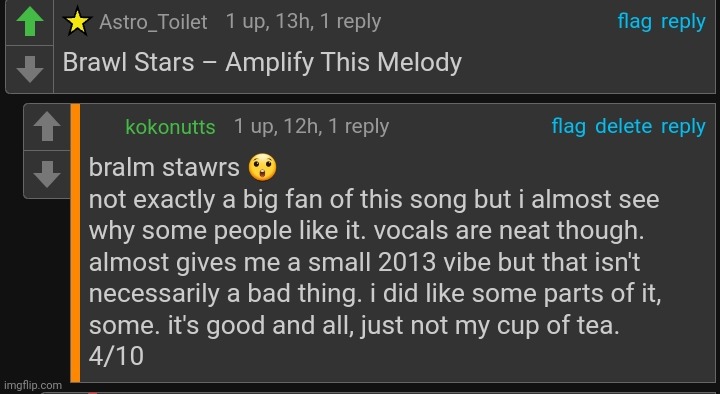
Task: Select the 'Brawl Stars – Amplify This Melody' text
Action: click(x=262, y=62)
